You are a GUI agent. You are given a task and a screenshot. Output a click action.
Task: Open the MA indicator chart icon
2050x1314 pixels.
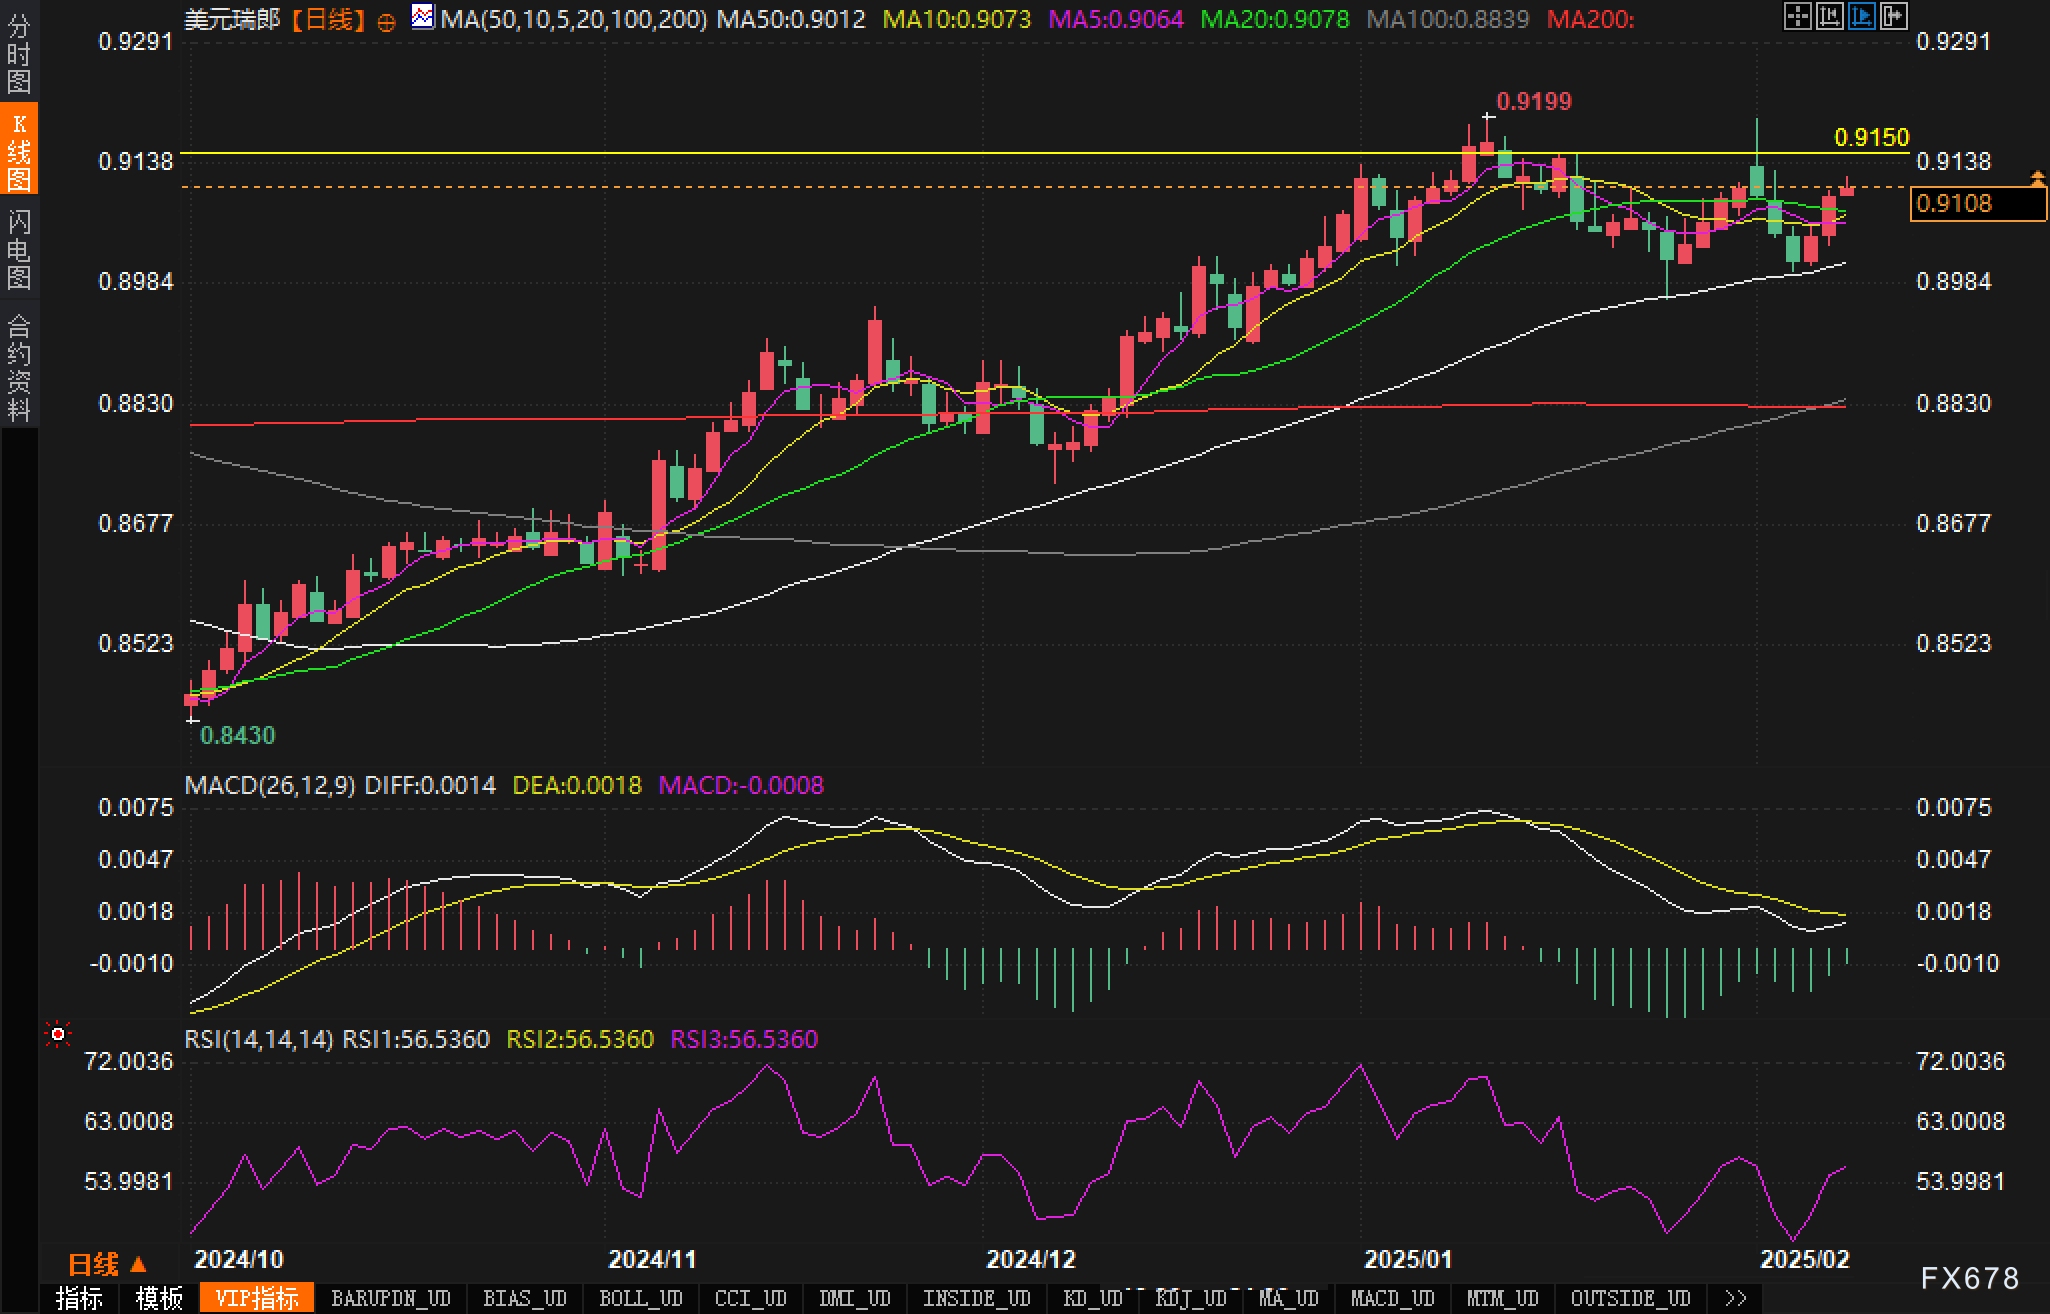pos(423,17)
